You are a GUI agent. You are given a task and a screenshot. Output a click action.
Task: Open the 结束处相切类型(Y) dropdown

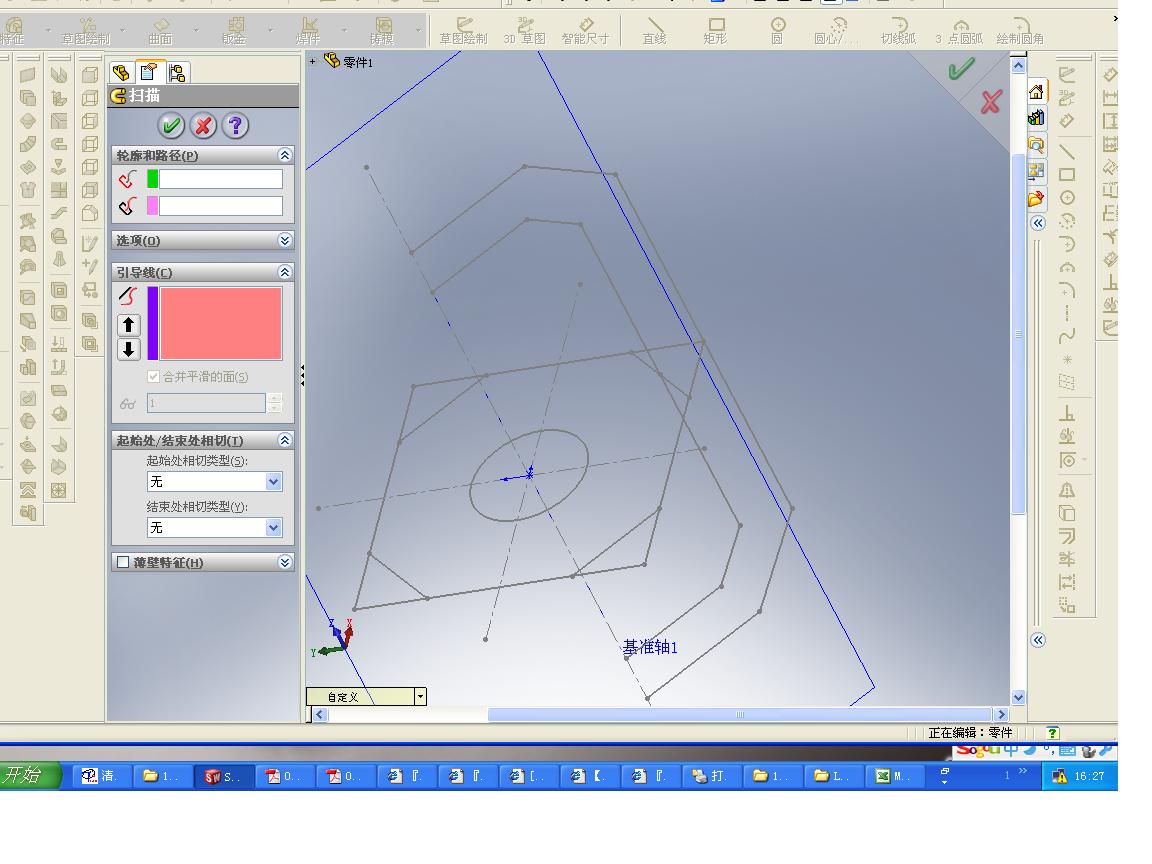pos(273,528)
